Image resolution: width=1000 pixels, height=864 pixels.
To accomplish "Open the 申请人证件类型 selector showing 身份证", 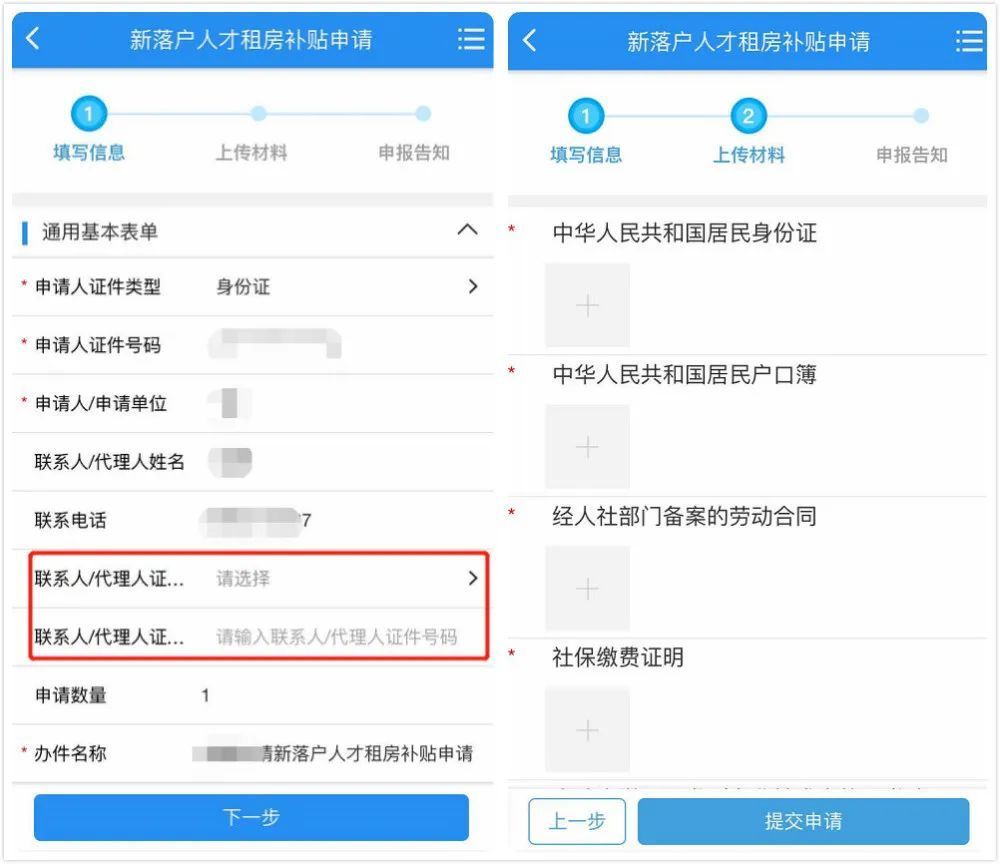I will pyautogui.click(x=253, y=287).
